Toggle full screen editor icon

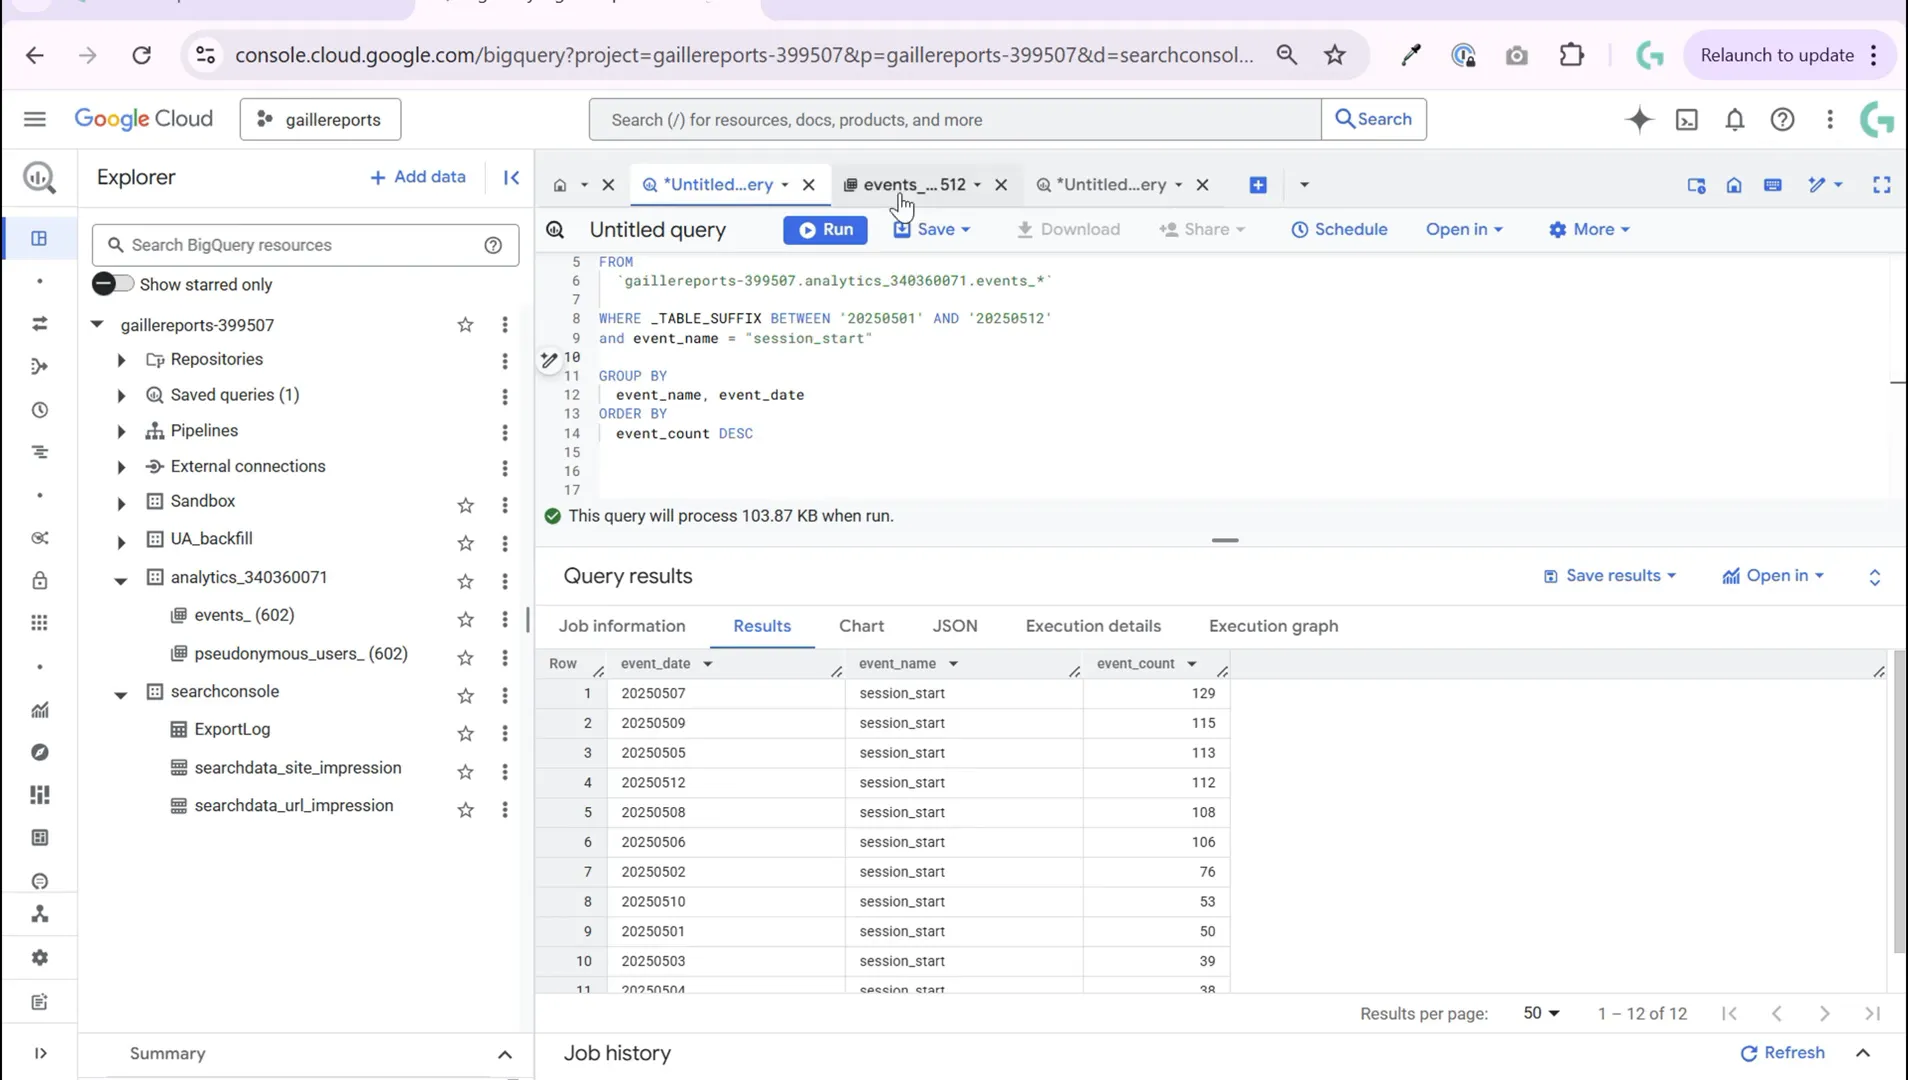pos(1882,185)
